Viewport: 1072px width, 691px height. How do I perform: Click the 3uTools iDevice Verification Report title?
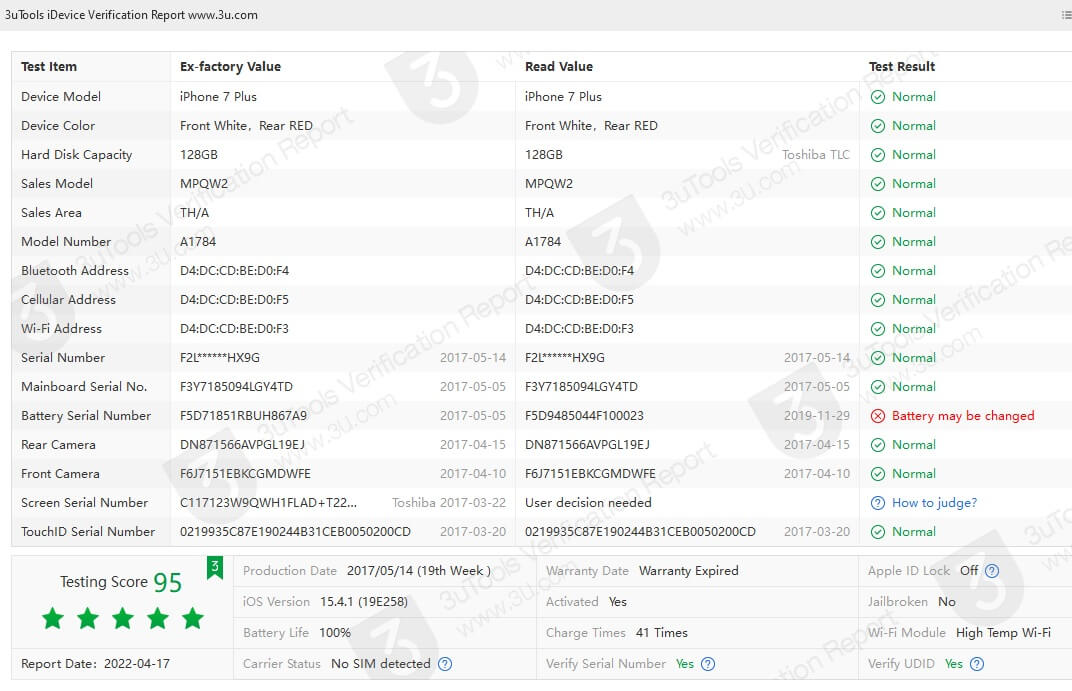131,15
